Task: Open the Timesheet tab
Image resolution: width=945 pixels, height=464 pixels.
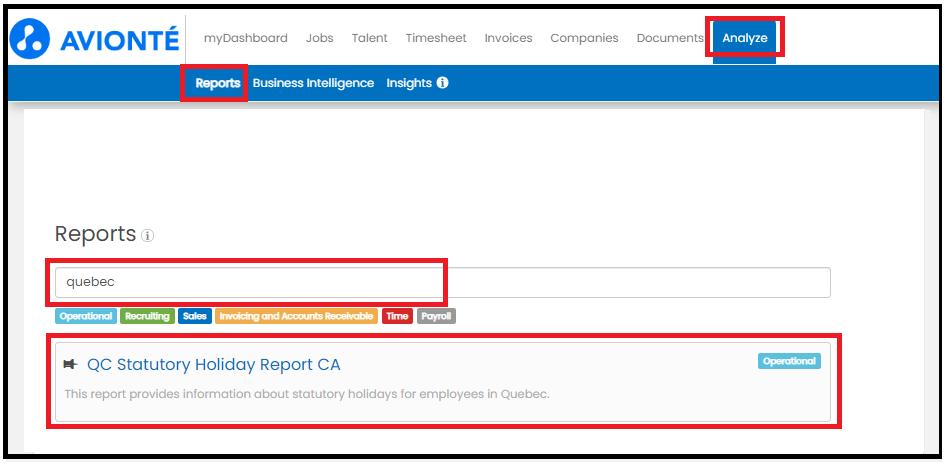Action: pos(436,38)
